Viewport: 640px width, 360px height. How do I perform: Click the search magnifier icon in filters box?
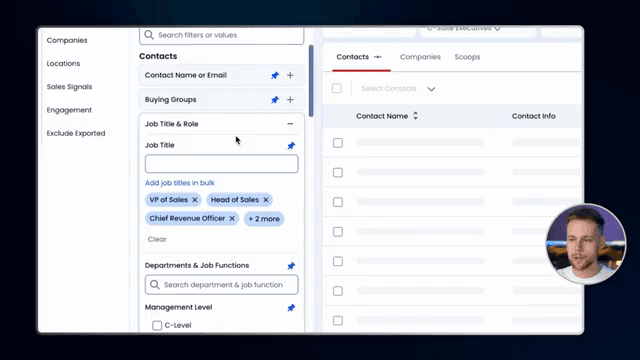click(x=149, y=35)
